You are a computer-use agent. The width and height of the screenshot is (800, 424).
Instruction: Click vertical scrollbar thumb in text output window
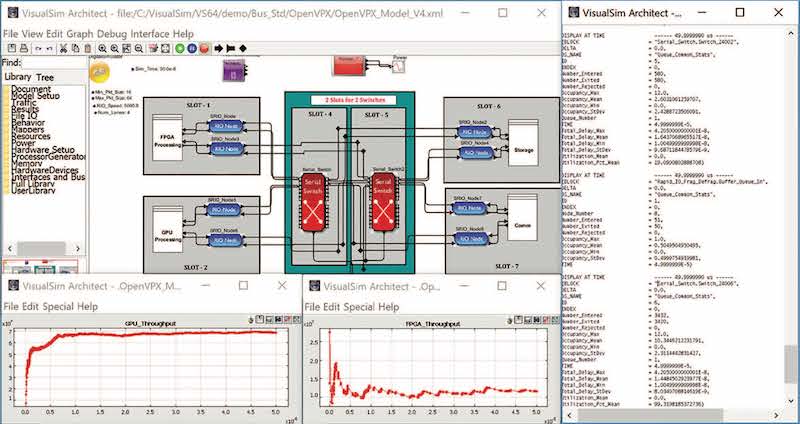[791, 364]
